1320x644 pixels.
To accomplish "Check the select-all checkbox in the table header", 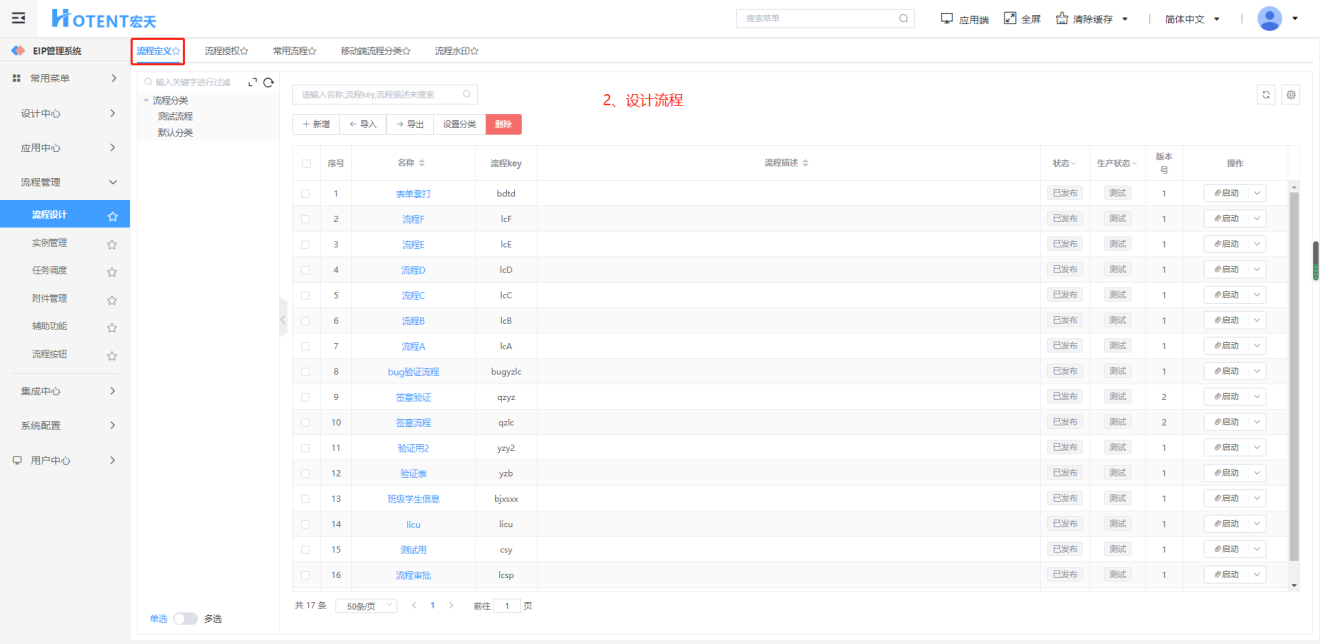I will point(306,163).
